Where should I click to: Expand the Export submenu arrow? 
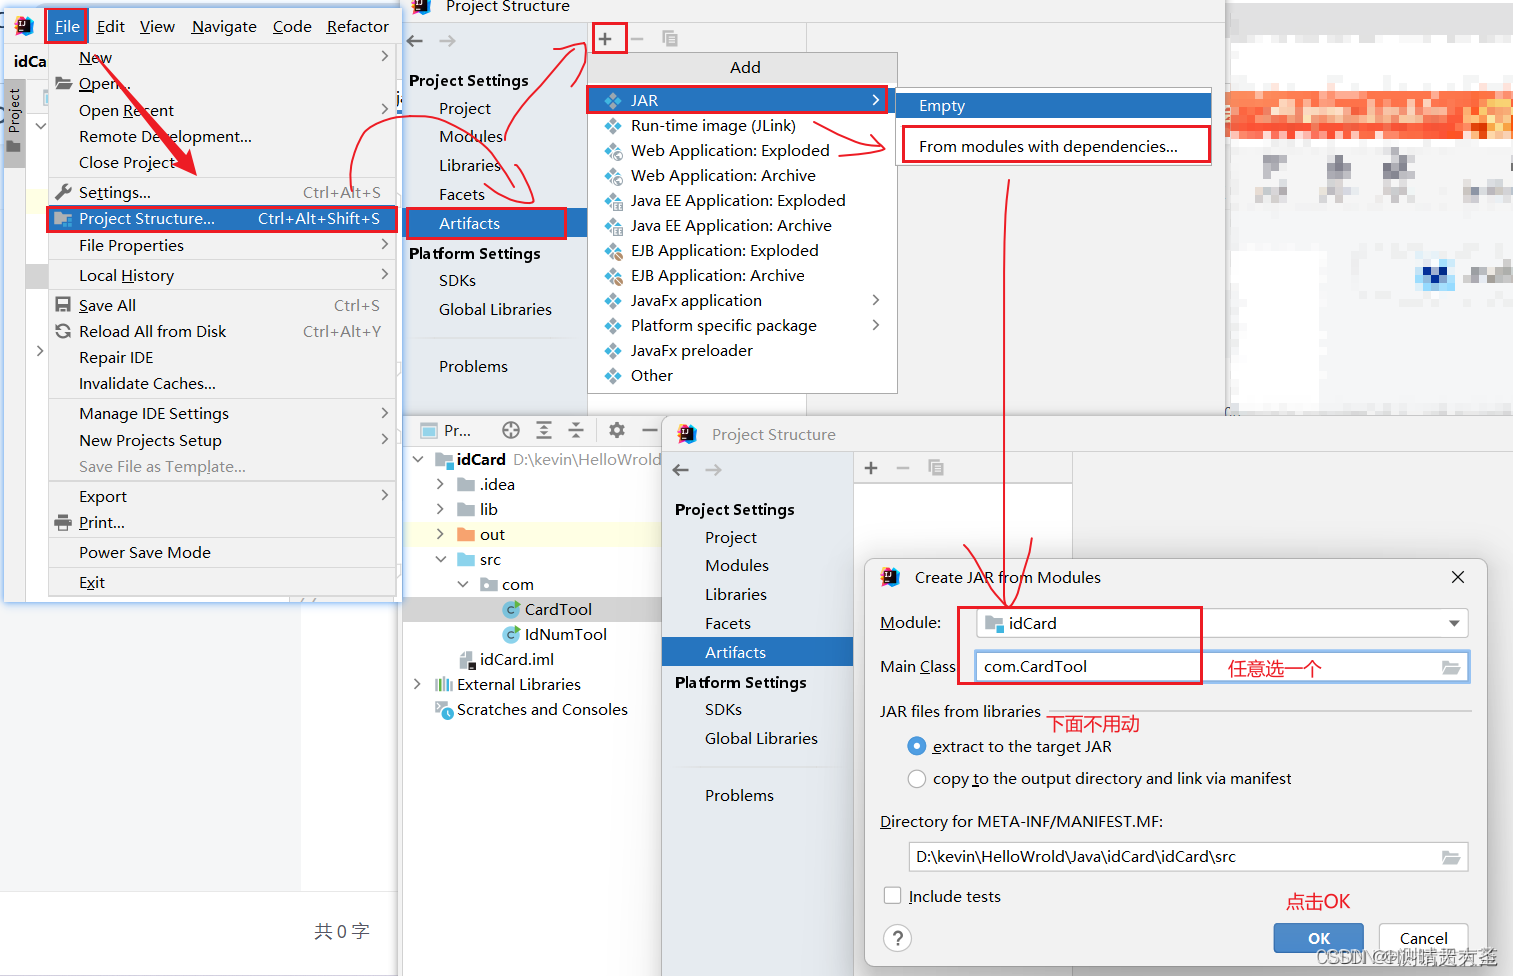pyautogui.click(x=385, y=495)
